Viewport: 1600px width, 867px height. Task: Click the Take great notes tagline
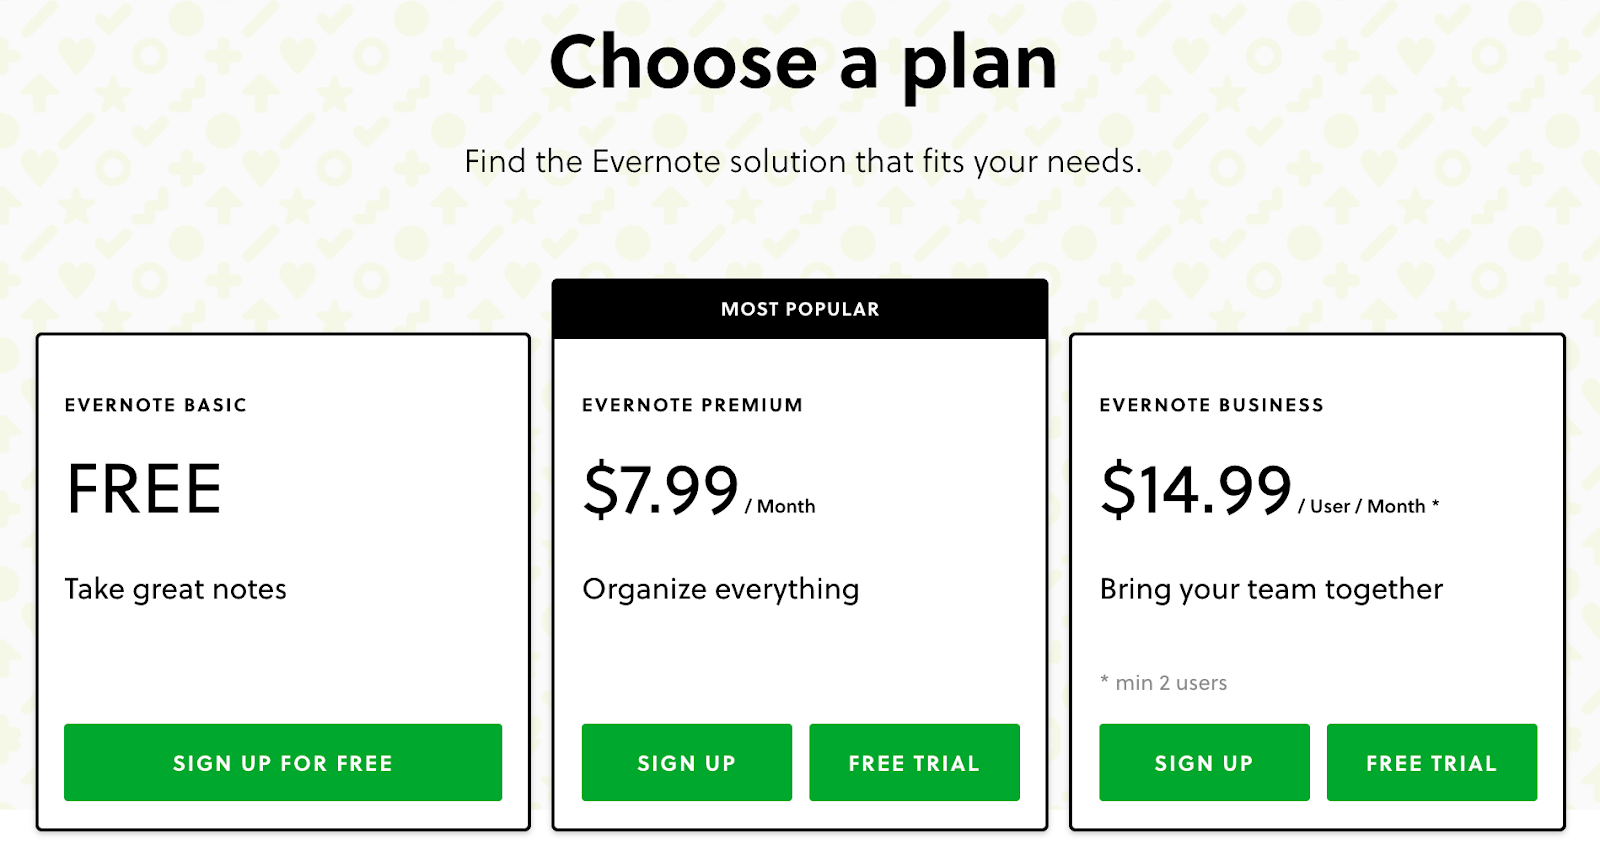click(x=176, y=589)
